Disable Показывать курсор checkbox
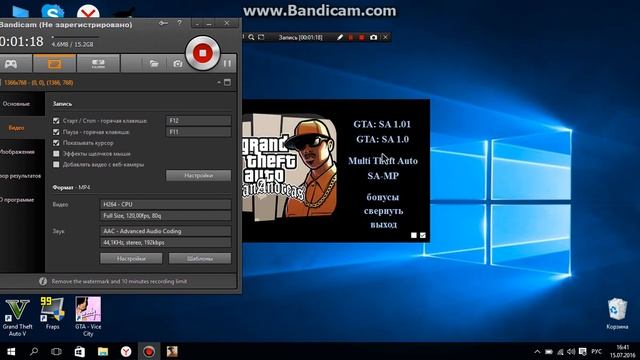The height and width of the screenshot is (360, 640). [56, 143]
